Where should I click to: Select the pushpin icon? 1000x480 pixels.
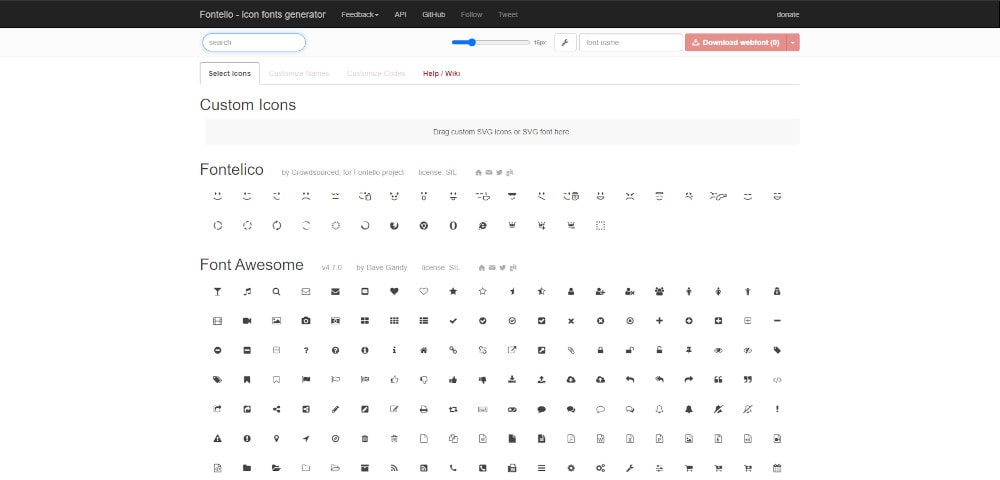689,350
